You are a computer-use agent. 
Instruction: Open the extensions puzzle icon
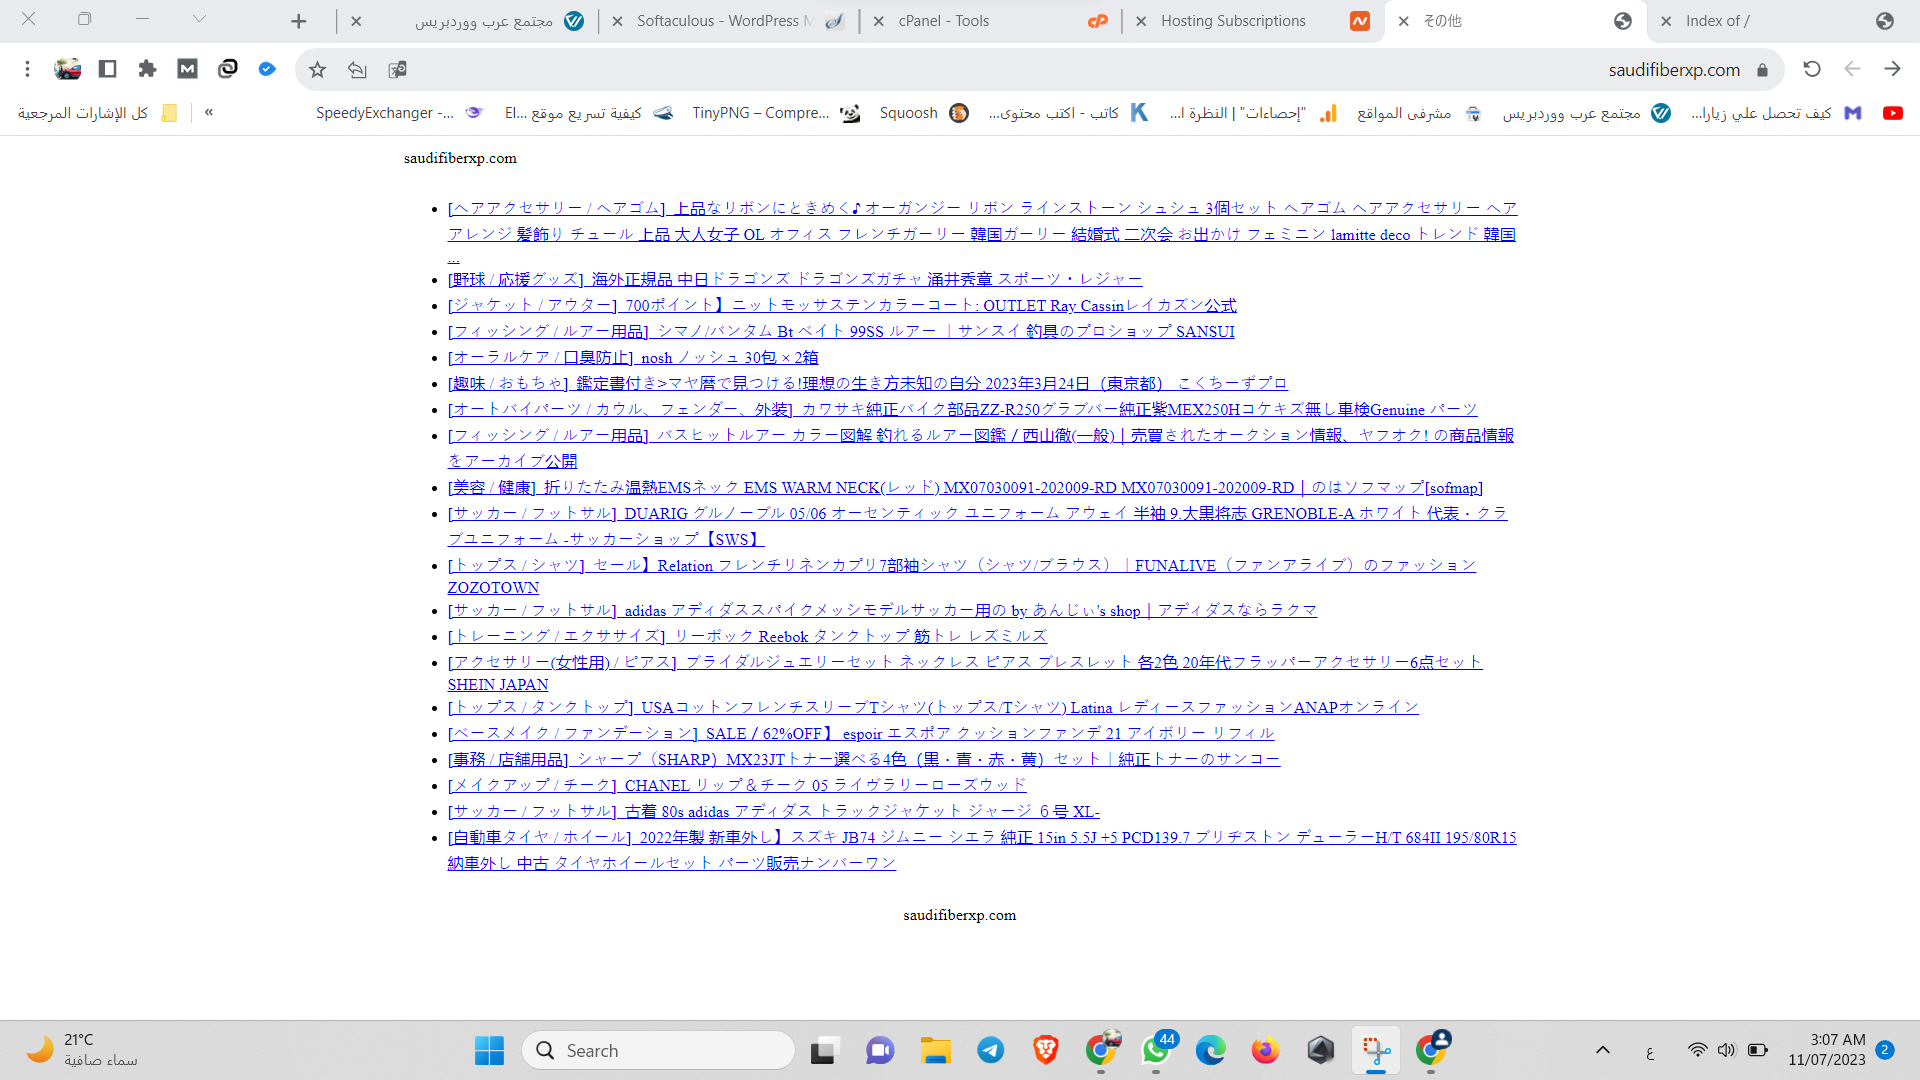coord(147,69)
